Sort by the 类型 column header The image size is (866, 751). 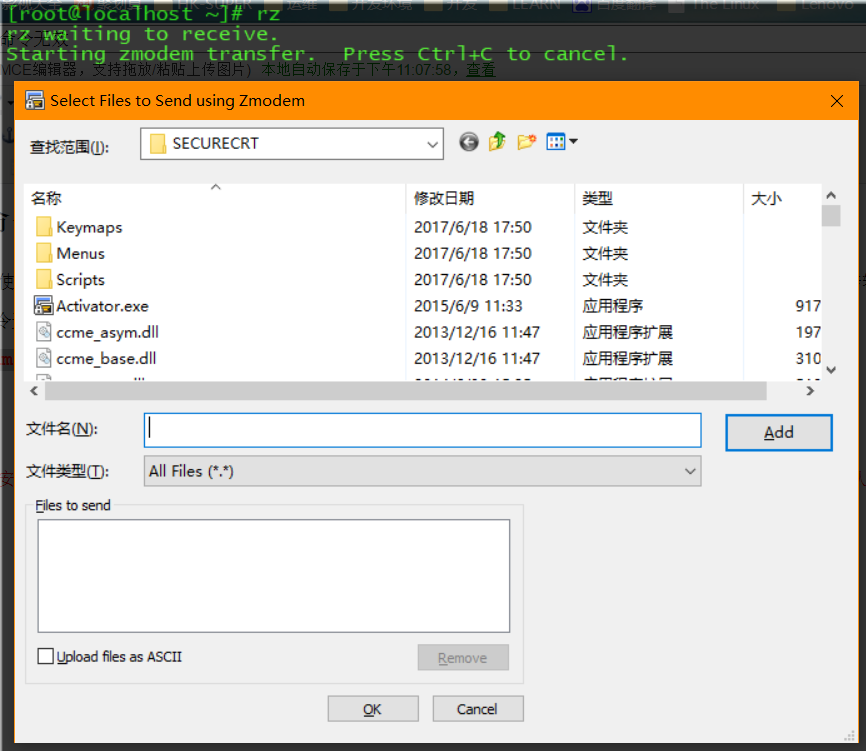(x=659, y=198)
